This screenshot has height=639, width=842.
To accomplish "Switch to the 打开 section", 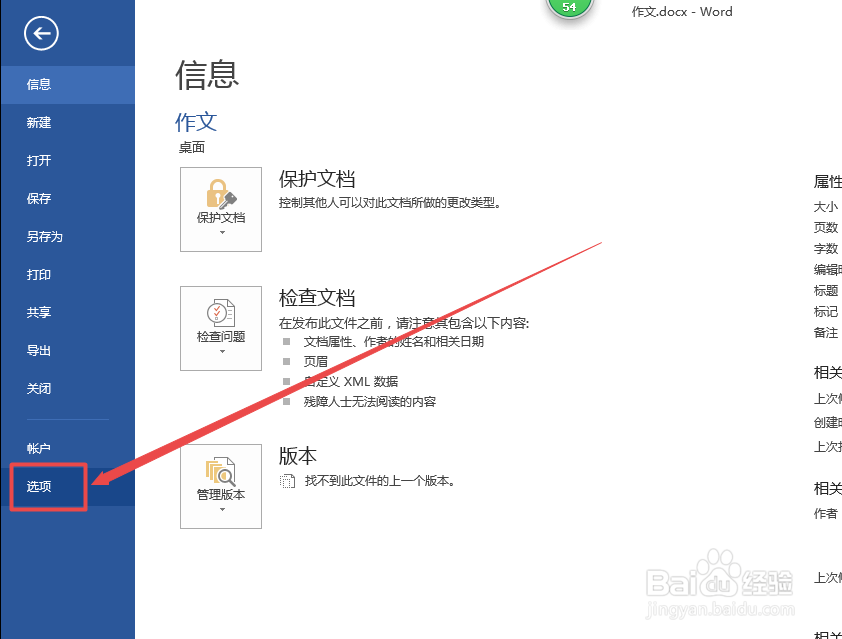I will point(38,160).
